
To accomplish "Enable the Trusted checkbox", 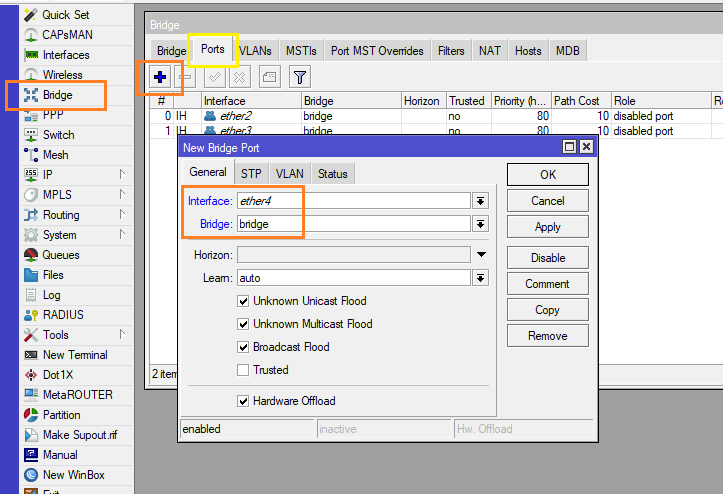I will tap(243, 370).
